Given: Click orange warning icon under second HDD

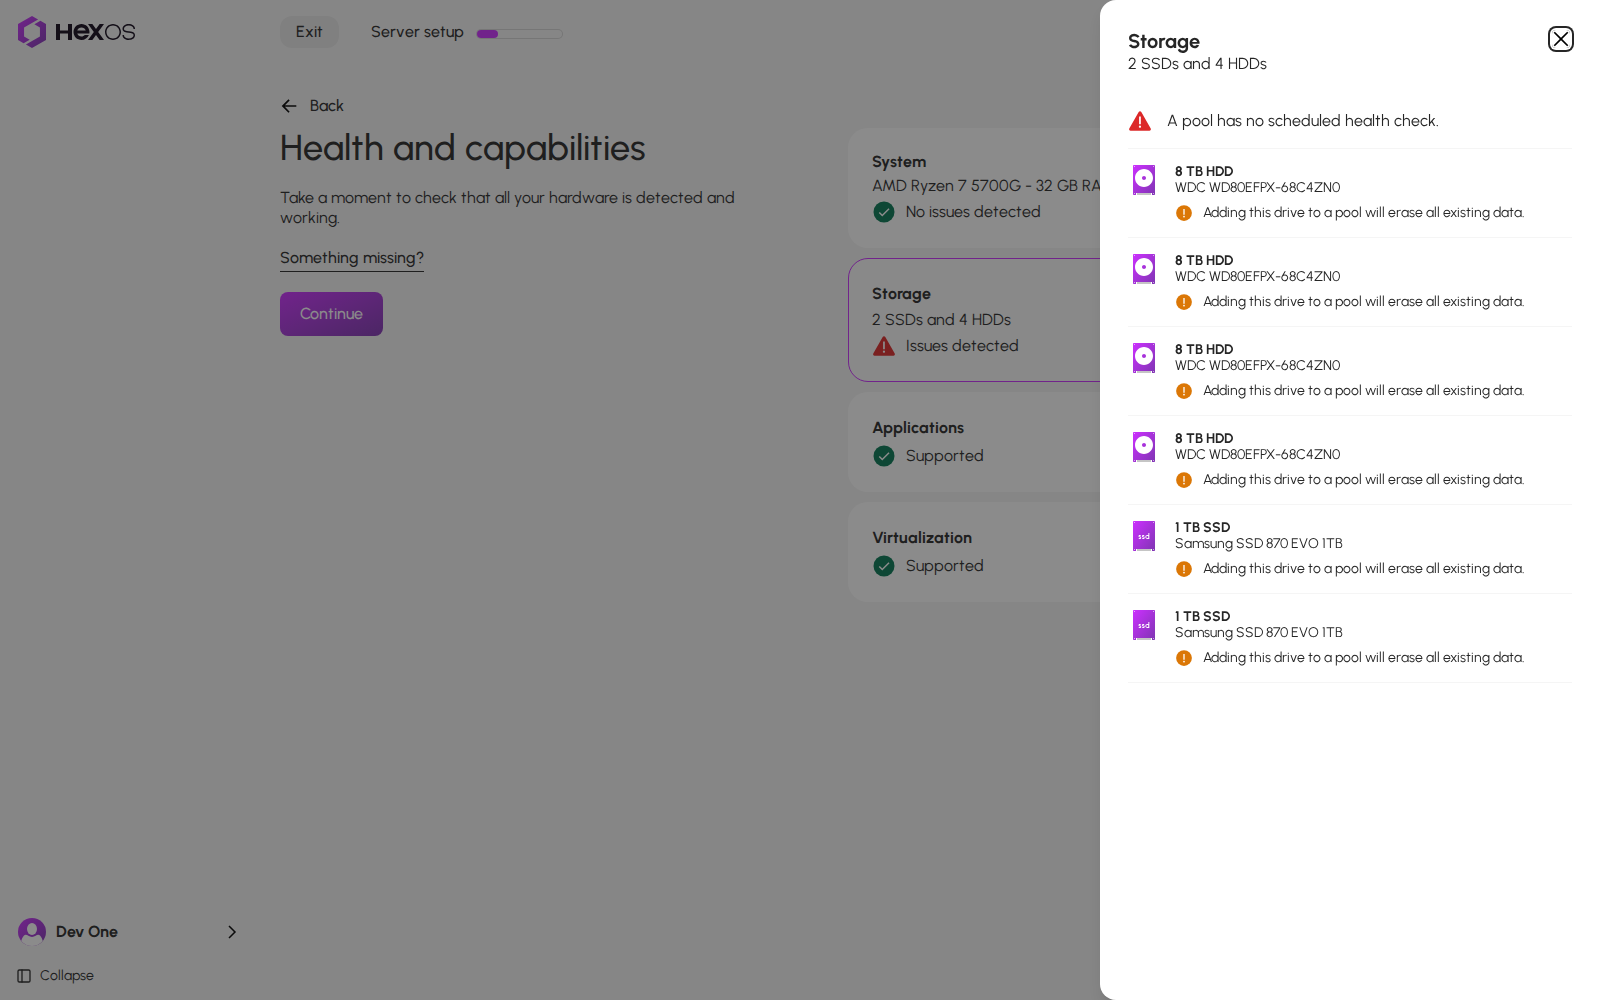Looking at the screenshot, I should pos(1184,302).
